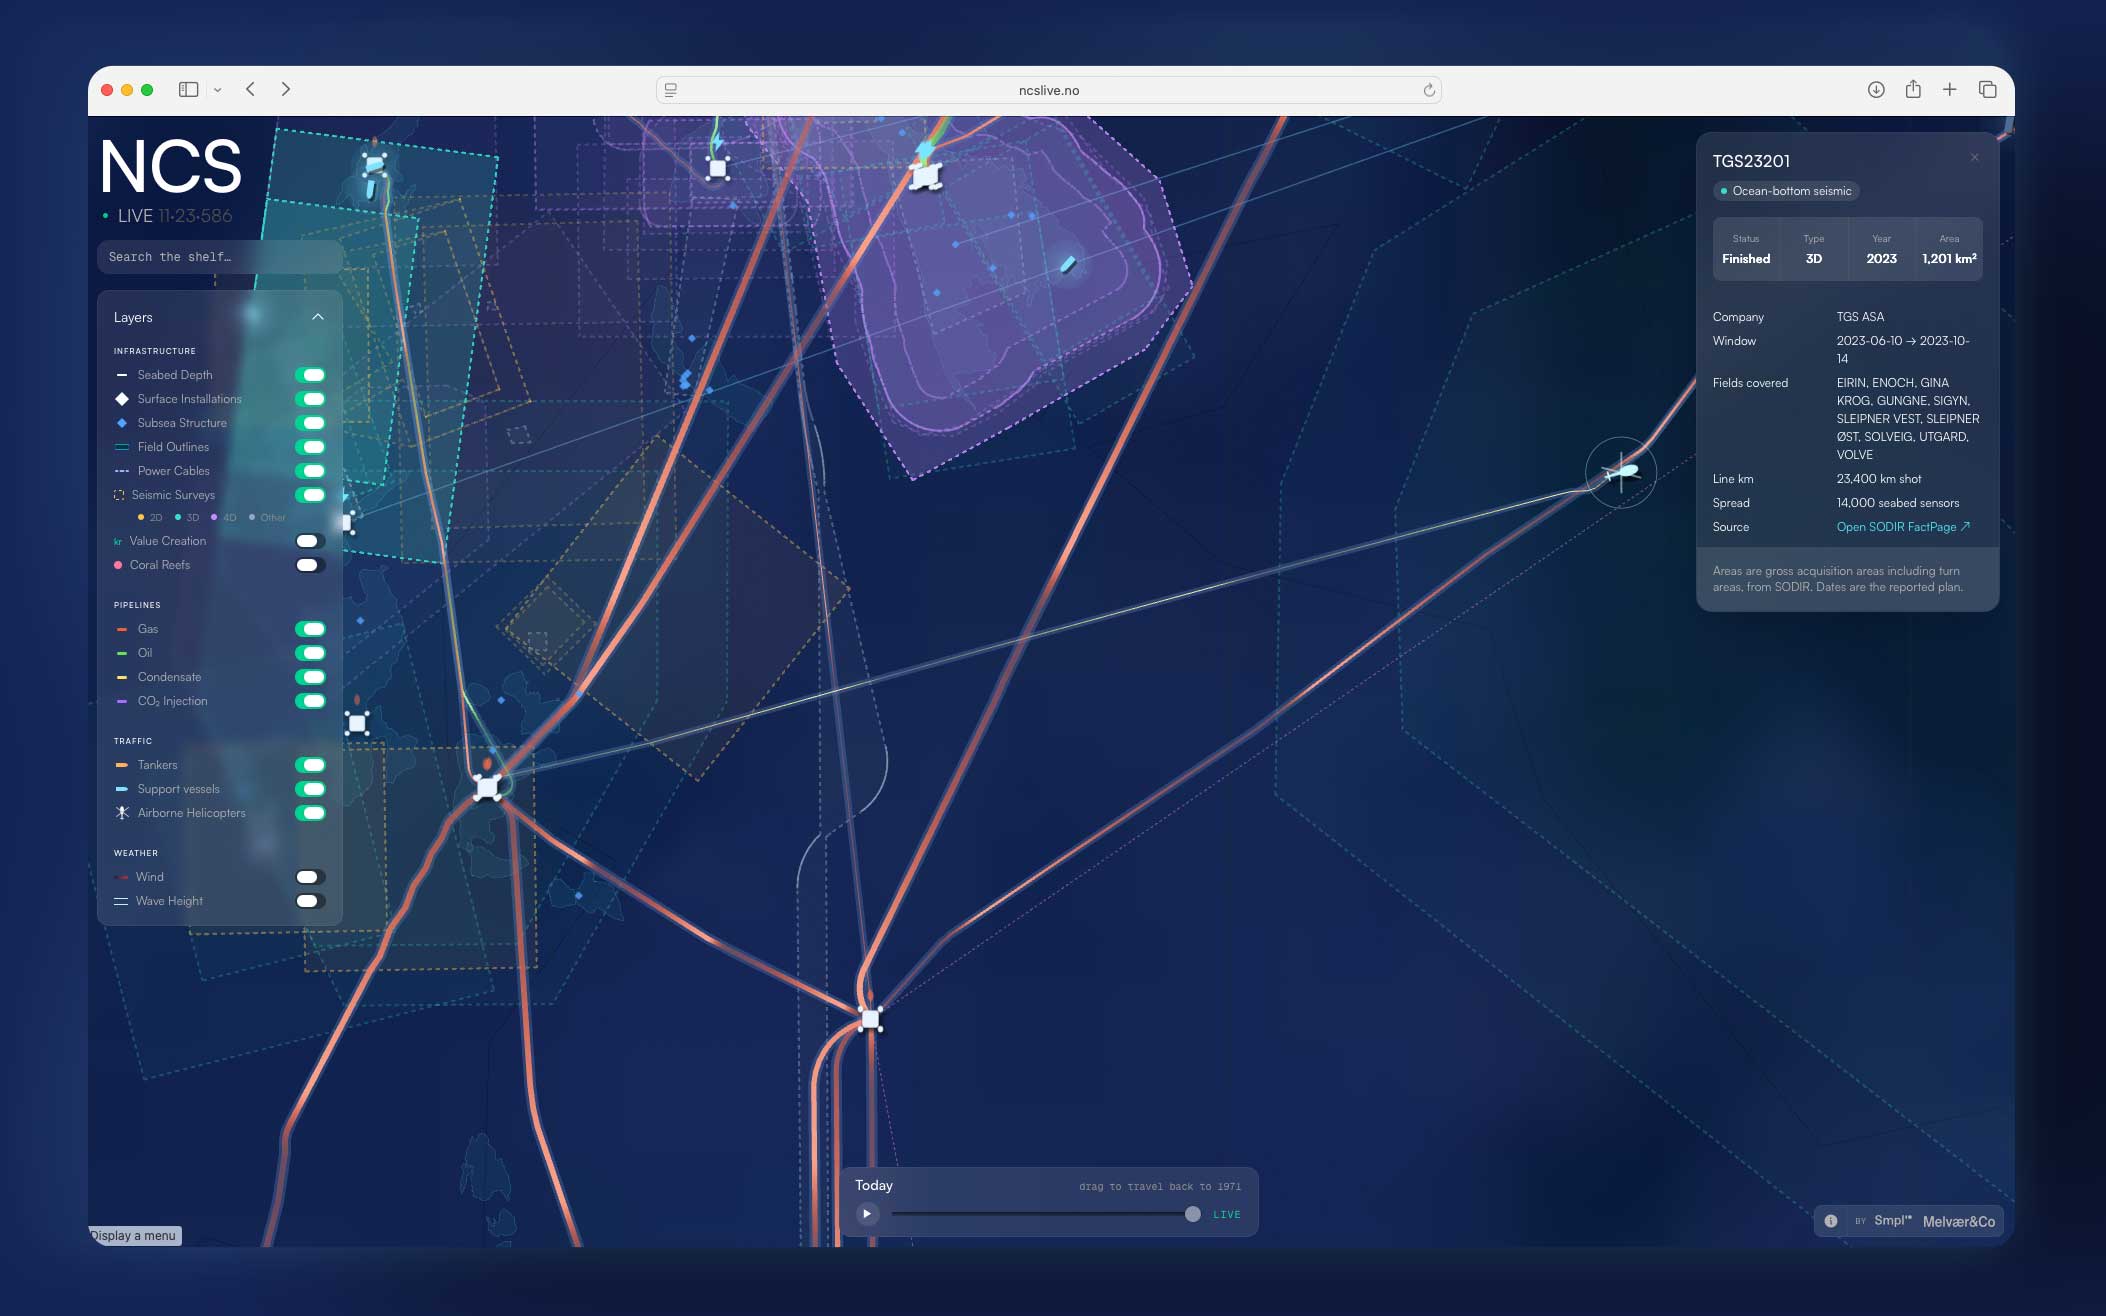Toggle the Power Cables layer

(310, 471)
